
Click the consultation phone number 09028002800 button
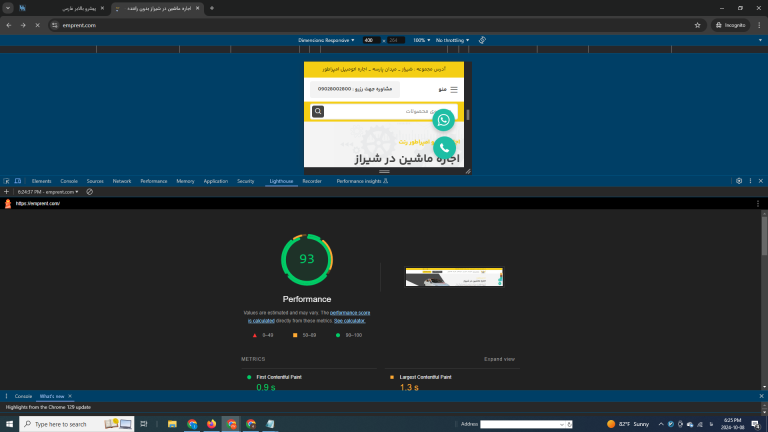[355, 89]
